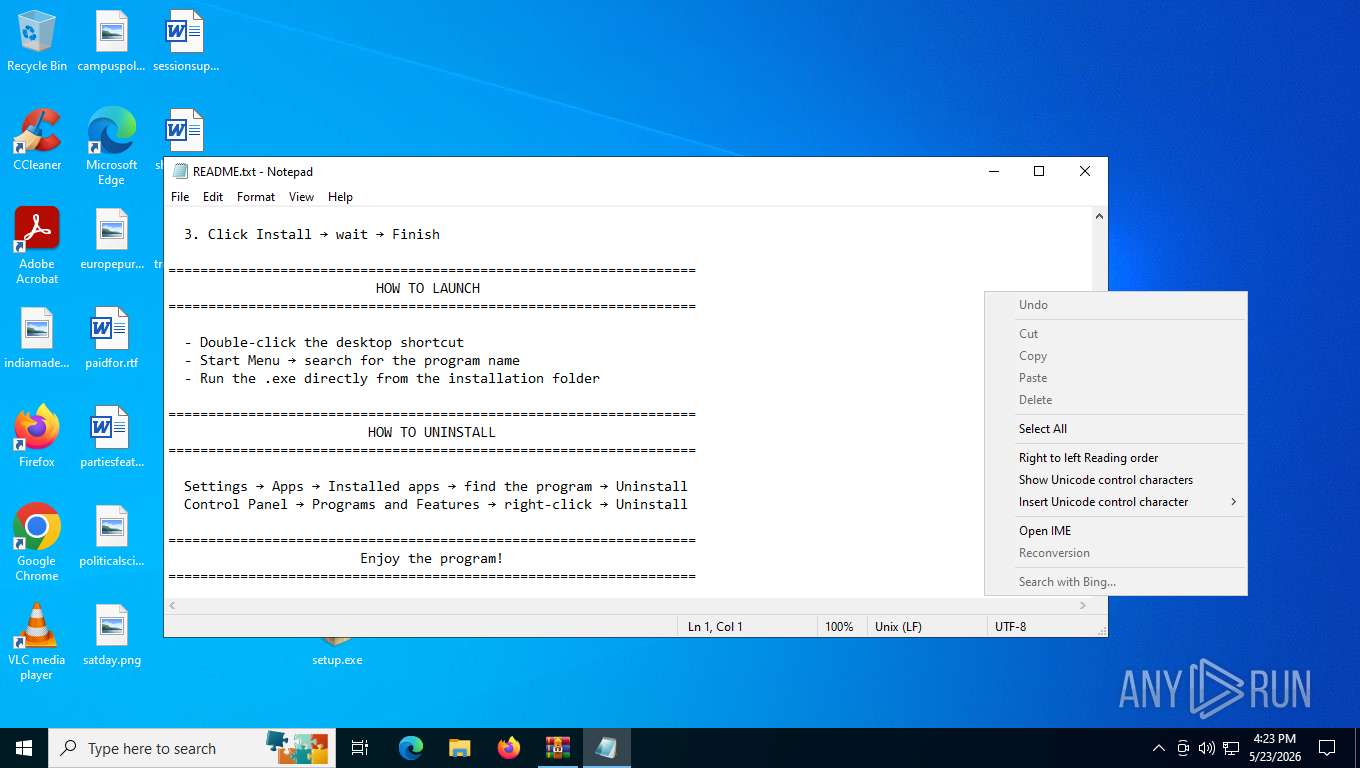Open the Edit menu in Notepad
1360x768 pixels.
[x=213, y=197]
